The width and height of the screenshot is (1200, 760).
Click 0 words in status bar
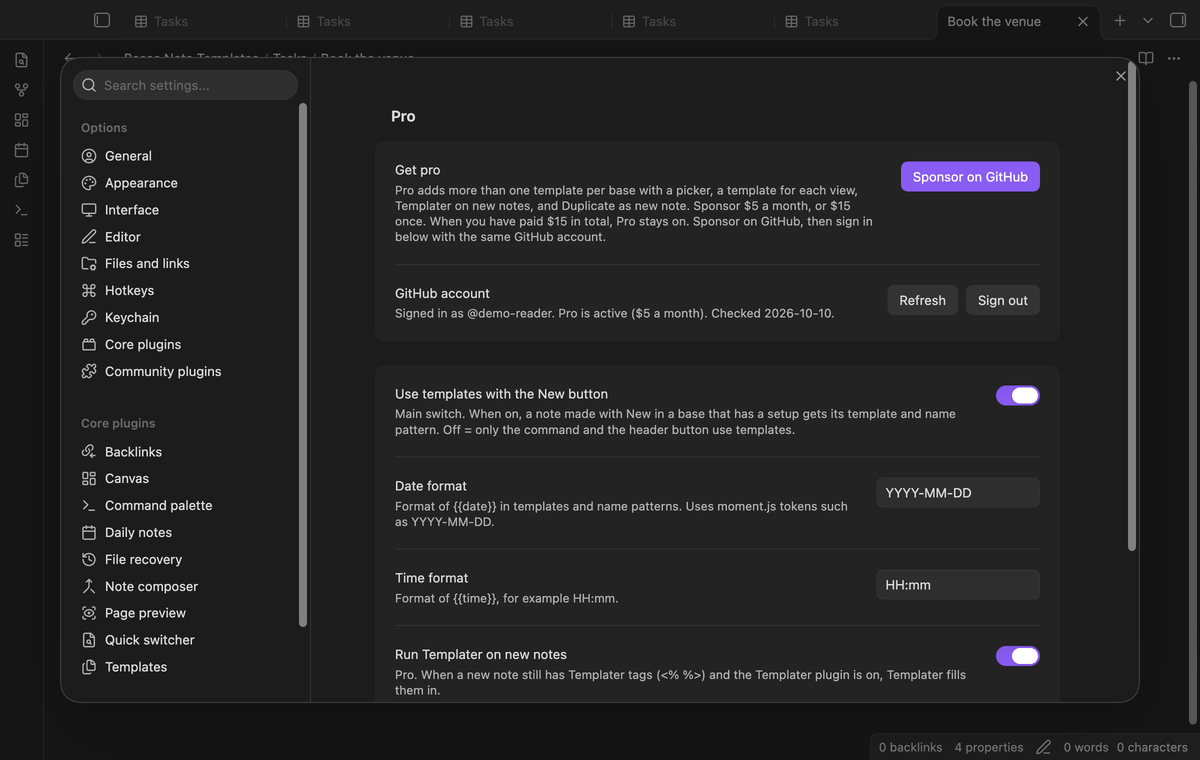[x=1086, y=747]
